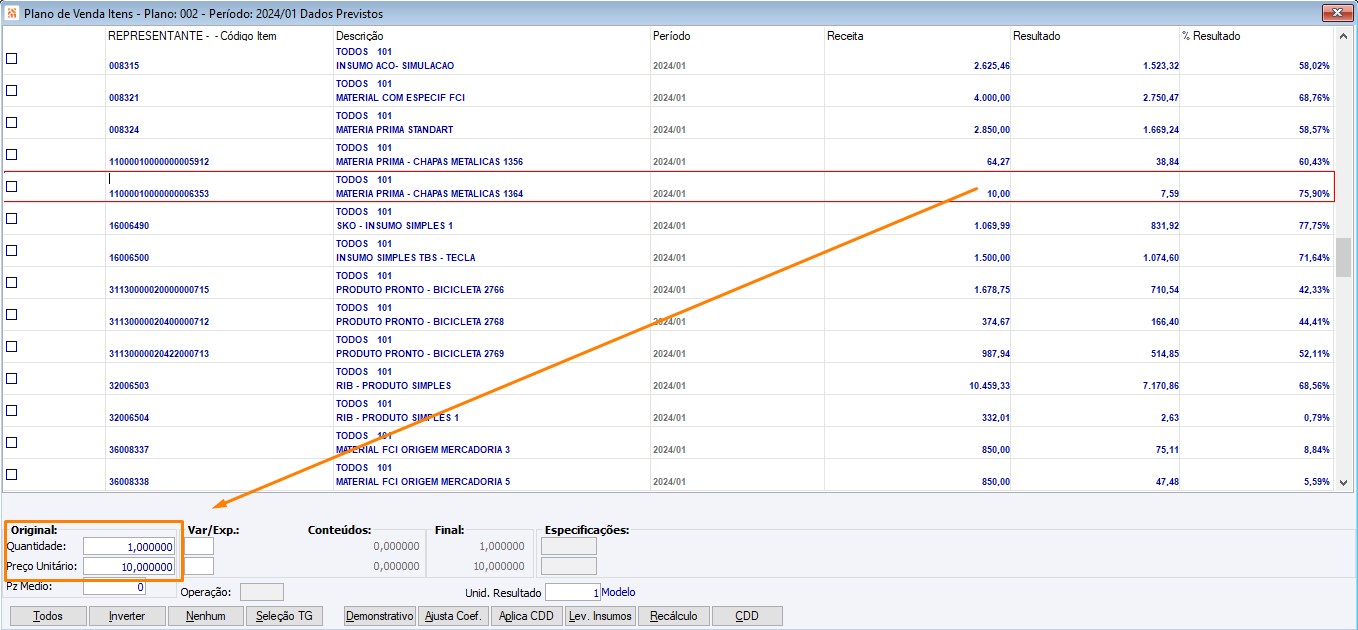The width and height of the screenshot is (1358, 630).
Task: Open the Demonstrativo button
Action: 380,616
